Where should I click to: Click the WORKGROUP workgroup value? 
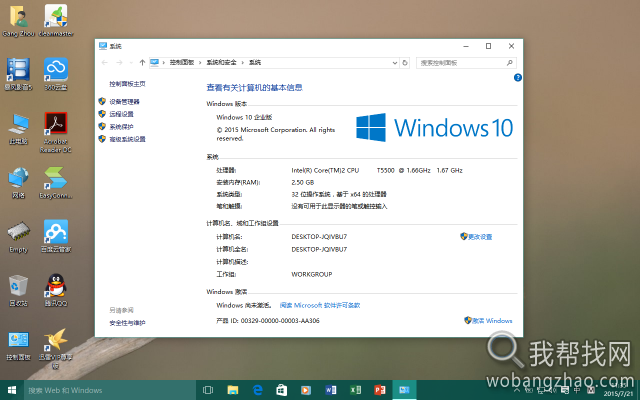[312, 274]
